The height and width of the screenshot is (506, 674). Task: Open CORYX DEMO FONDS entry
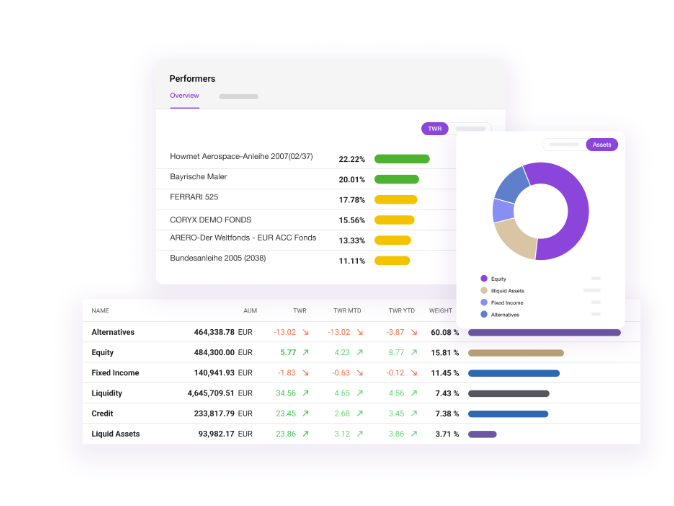tap(306, 220)
